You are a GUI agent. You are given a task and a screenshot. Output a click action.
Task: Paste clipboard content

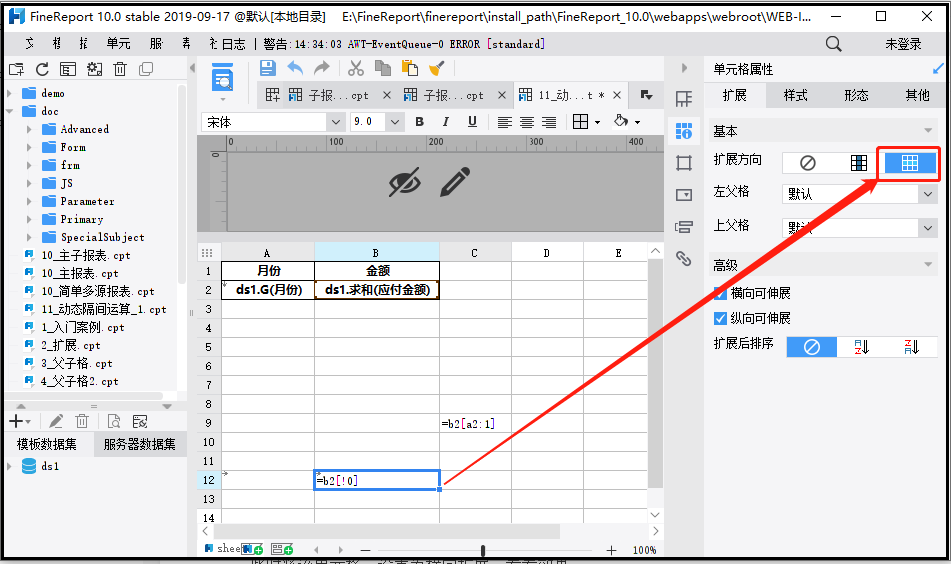[x=410, y=68]
